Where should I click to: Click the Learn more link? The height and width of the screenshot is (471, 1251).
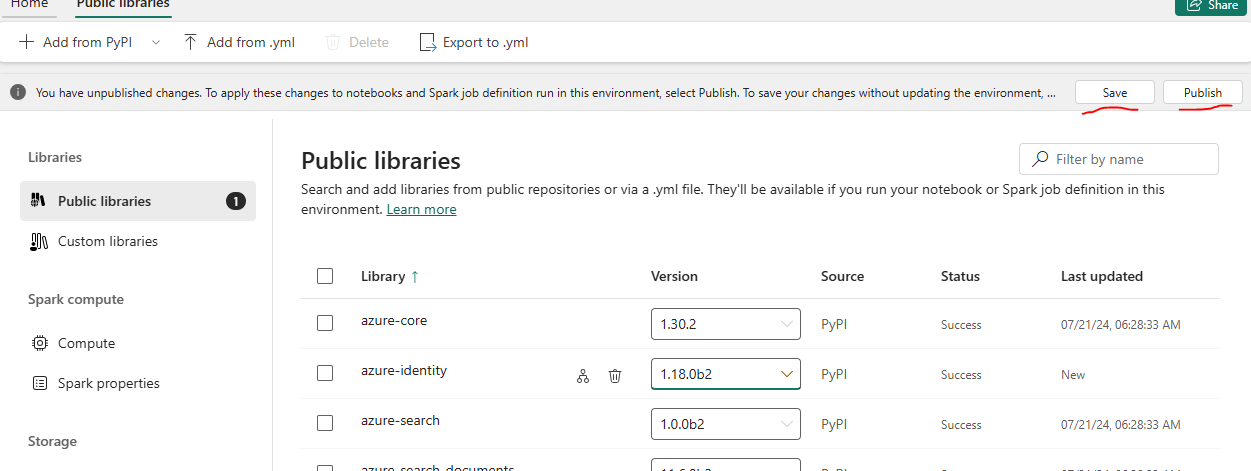pos(421,209)
